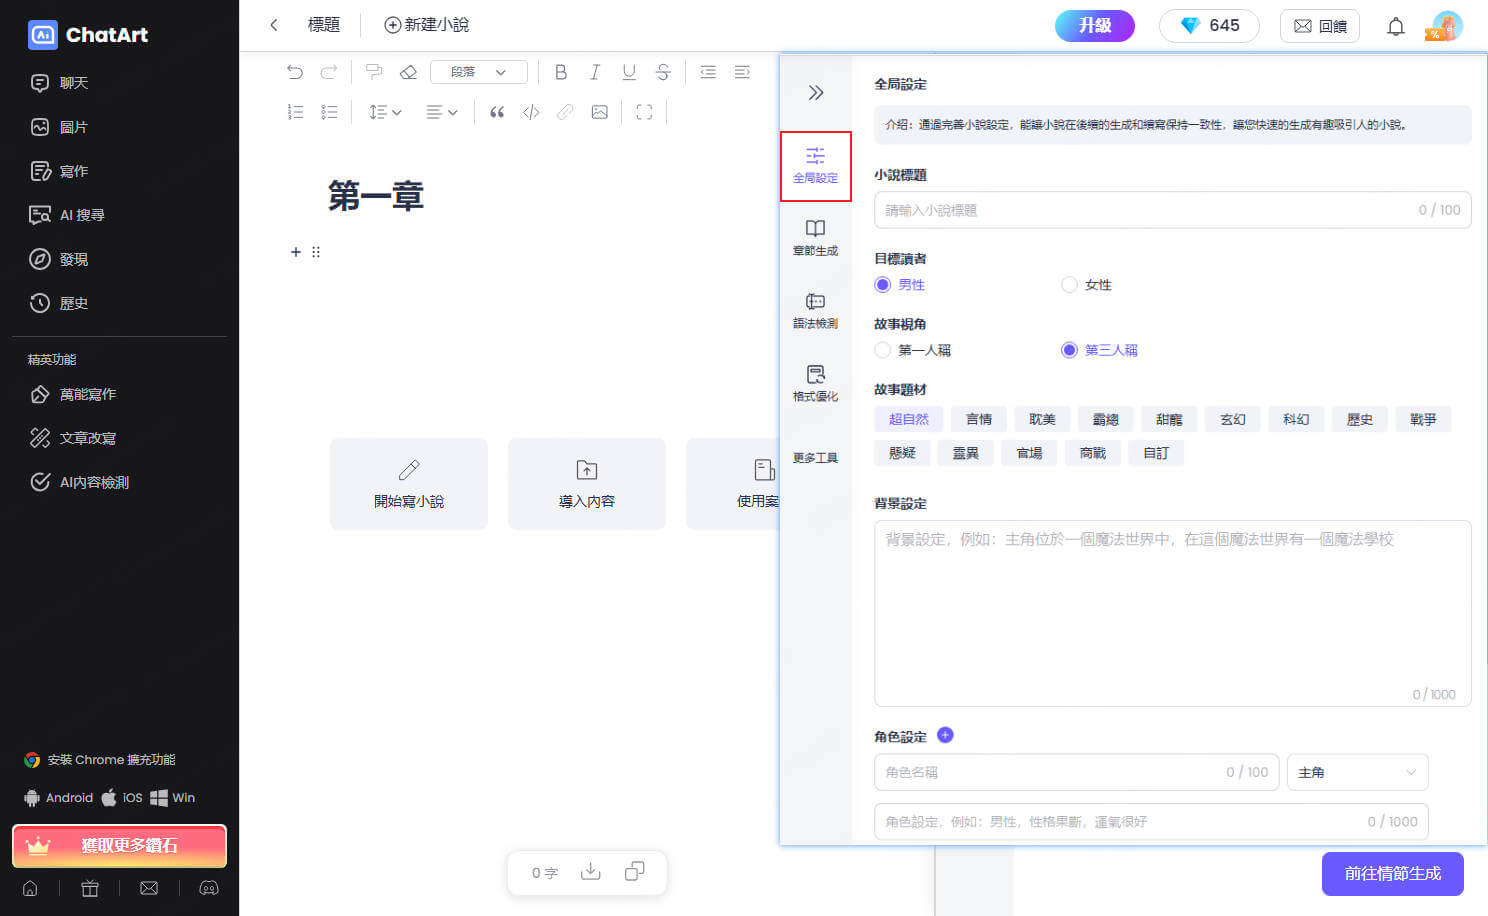1488x916 pixels.
Task: Choose 第一人稱 story perspective
Action: pyautogui.click(x=913, y=350)
